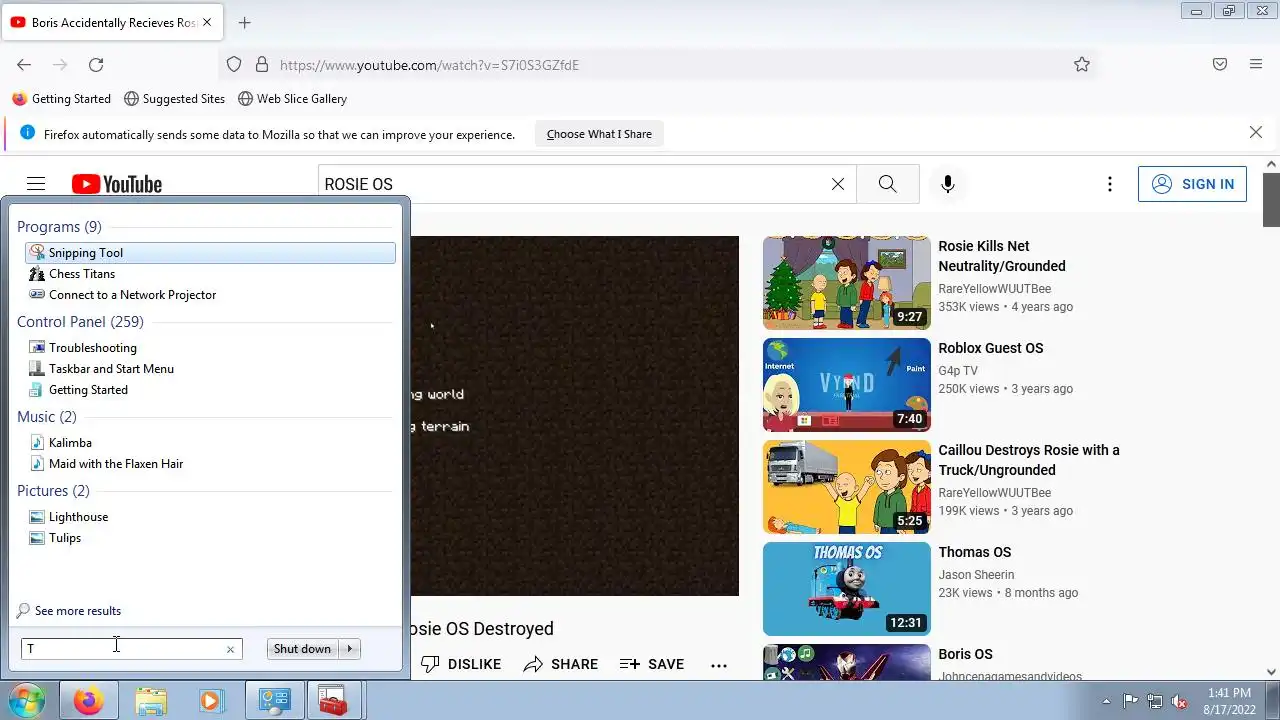The height and width of the screenshot is (720, 1280).
Task: Open Windows Explorer from taskbar
Action: 150,701
